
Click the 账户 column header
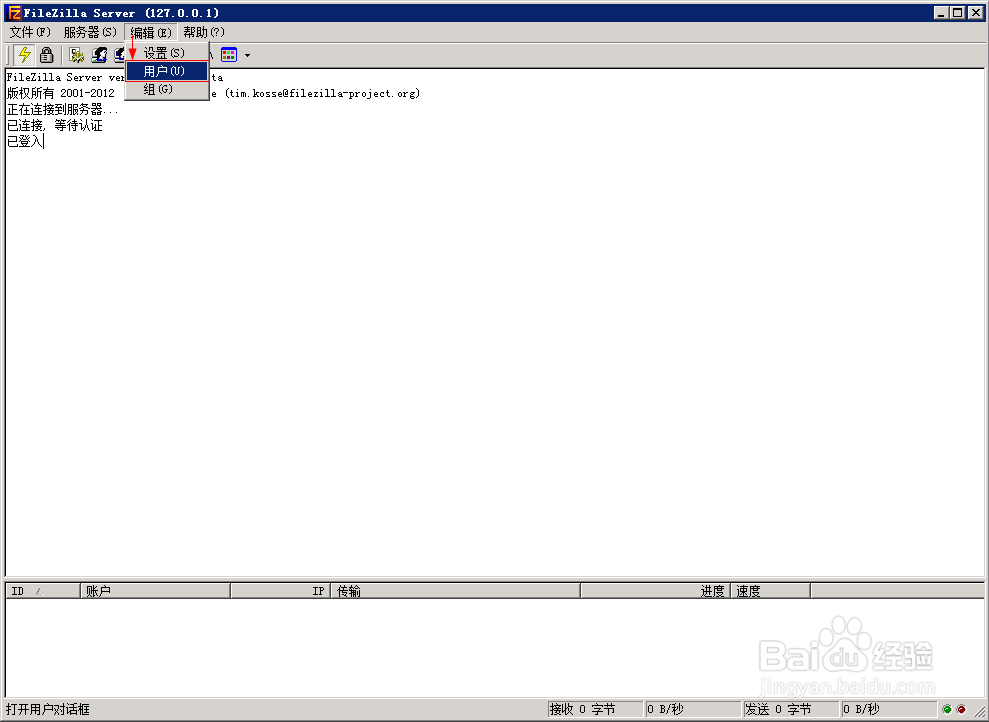[x=155, y=591]
